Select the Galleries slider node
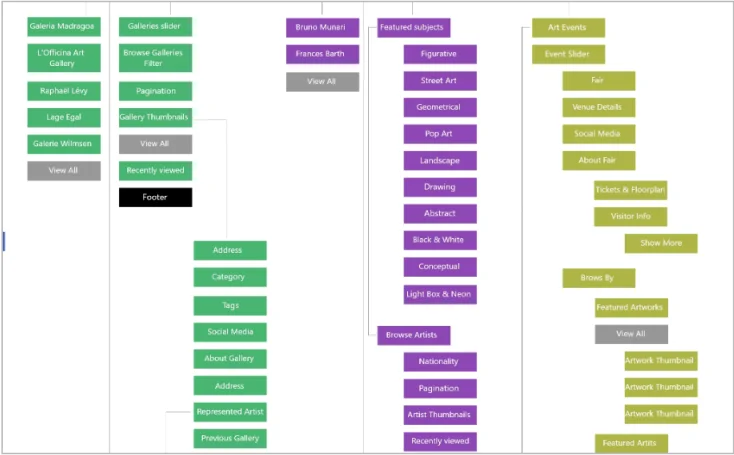 pyautogui.click(x=155, y=26)
